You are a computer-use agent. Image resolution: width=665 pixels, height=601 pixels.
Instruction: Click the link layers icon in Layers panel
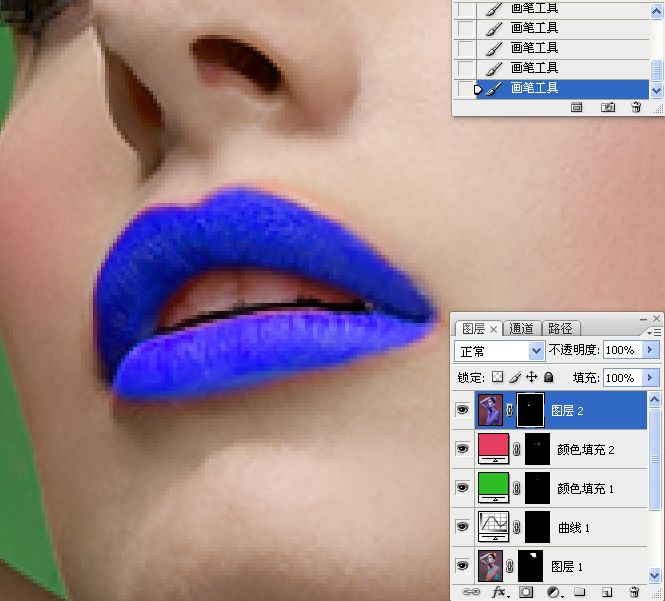pyautogui.click(x=470, y=592)
